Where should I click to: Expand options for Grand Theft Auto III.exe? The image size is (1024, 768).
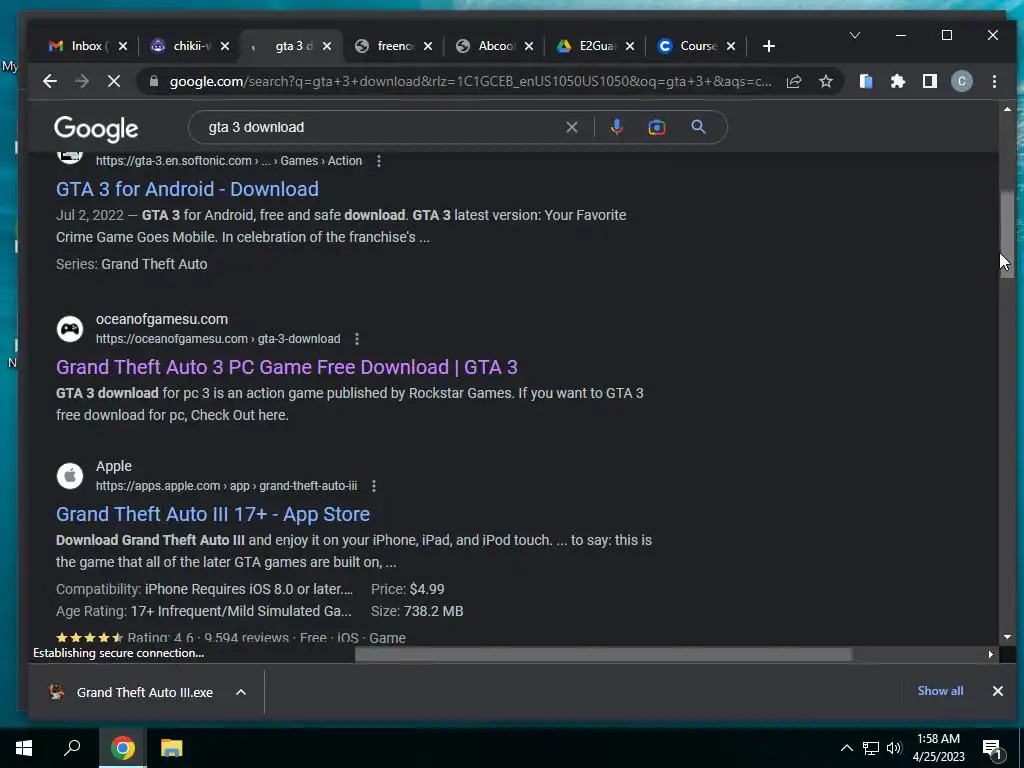coord(241,692)
